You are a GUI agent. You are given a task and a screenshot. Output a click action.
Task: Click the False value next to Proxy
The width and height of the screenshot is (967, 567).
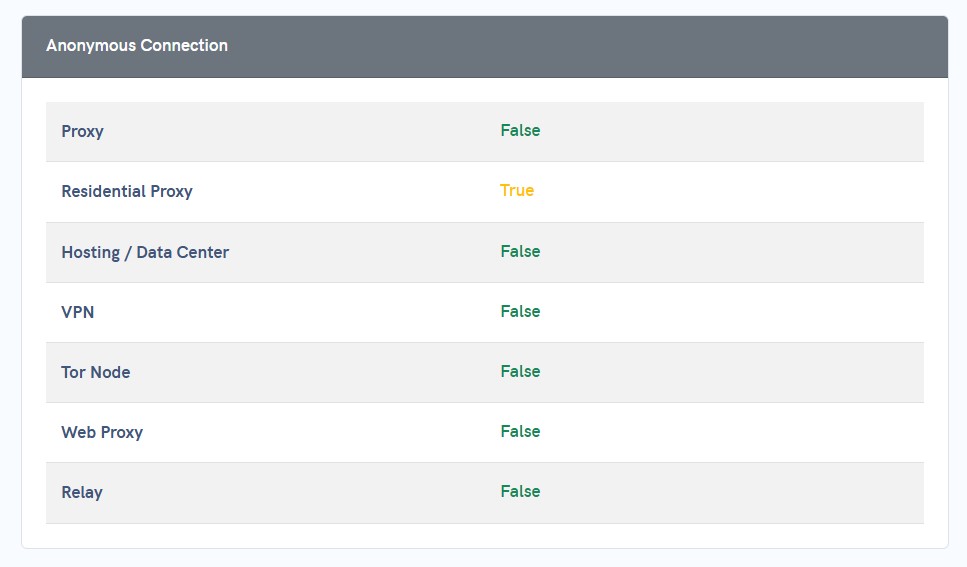[520, 130]
